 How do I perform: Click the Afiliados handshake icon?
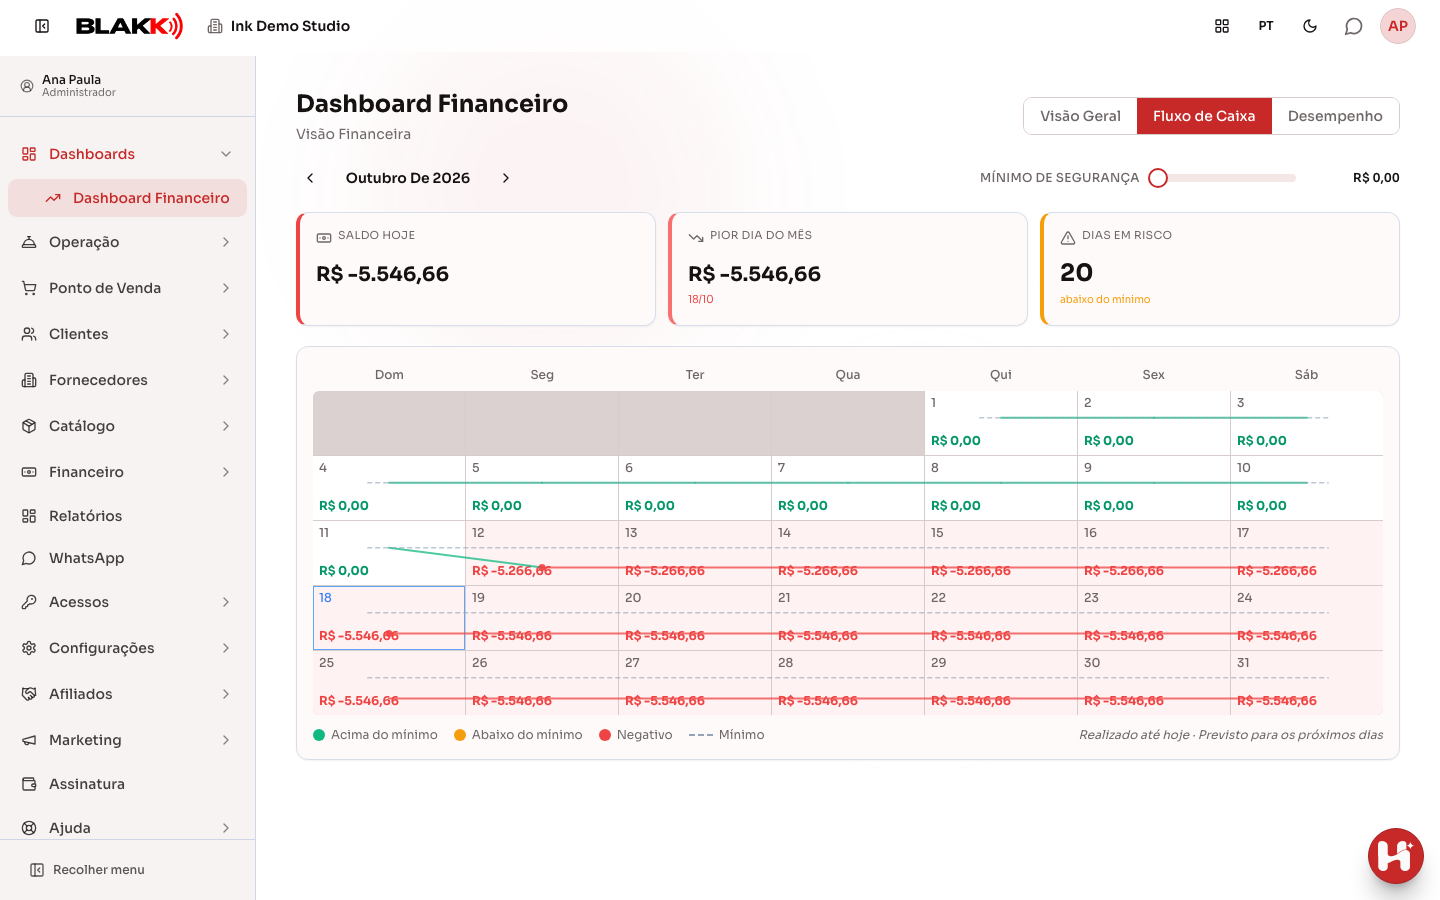coord(29,694)
